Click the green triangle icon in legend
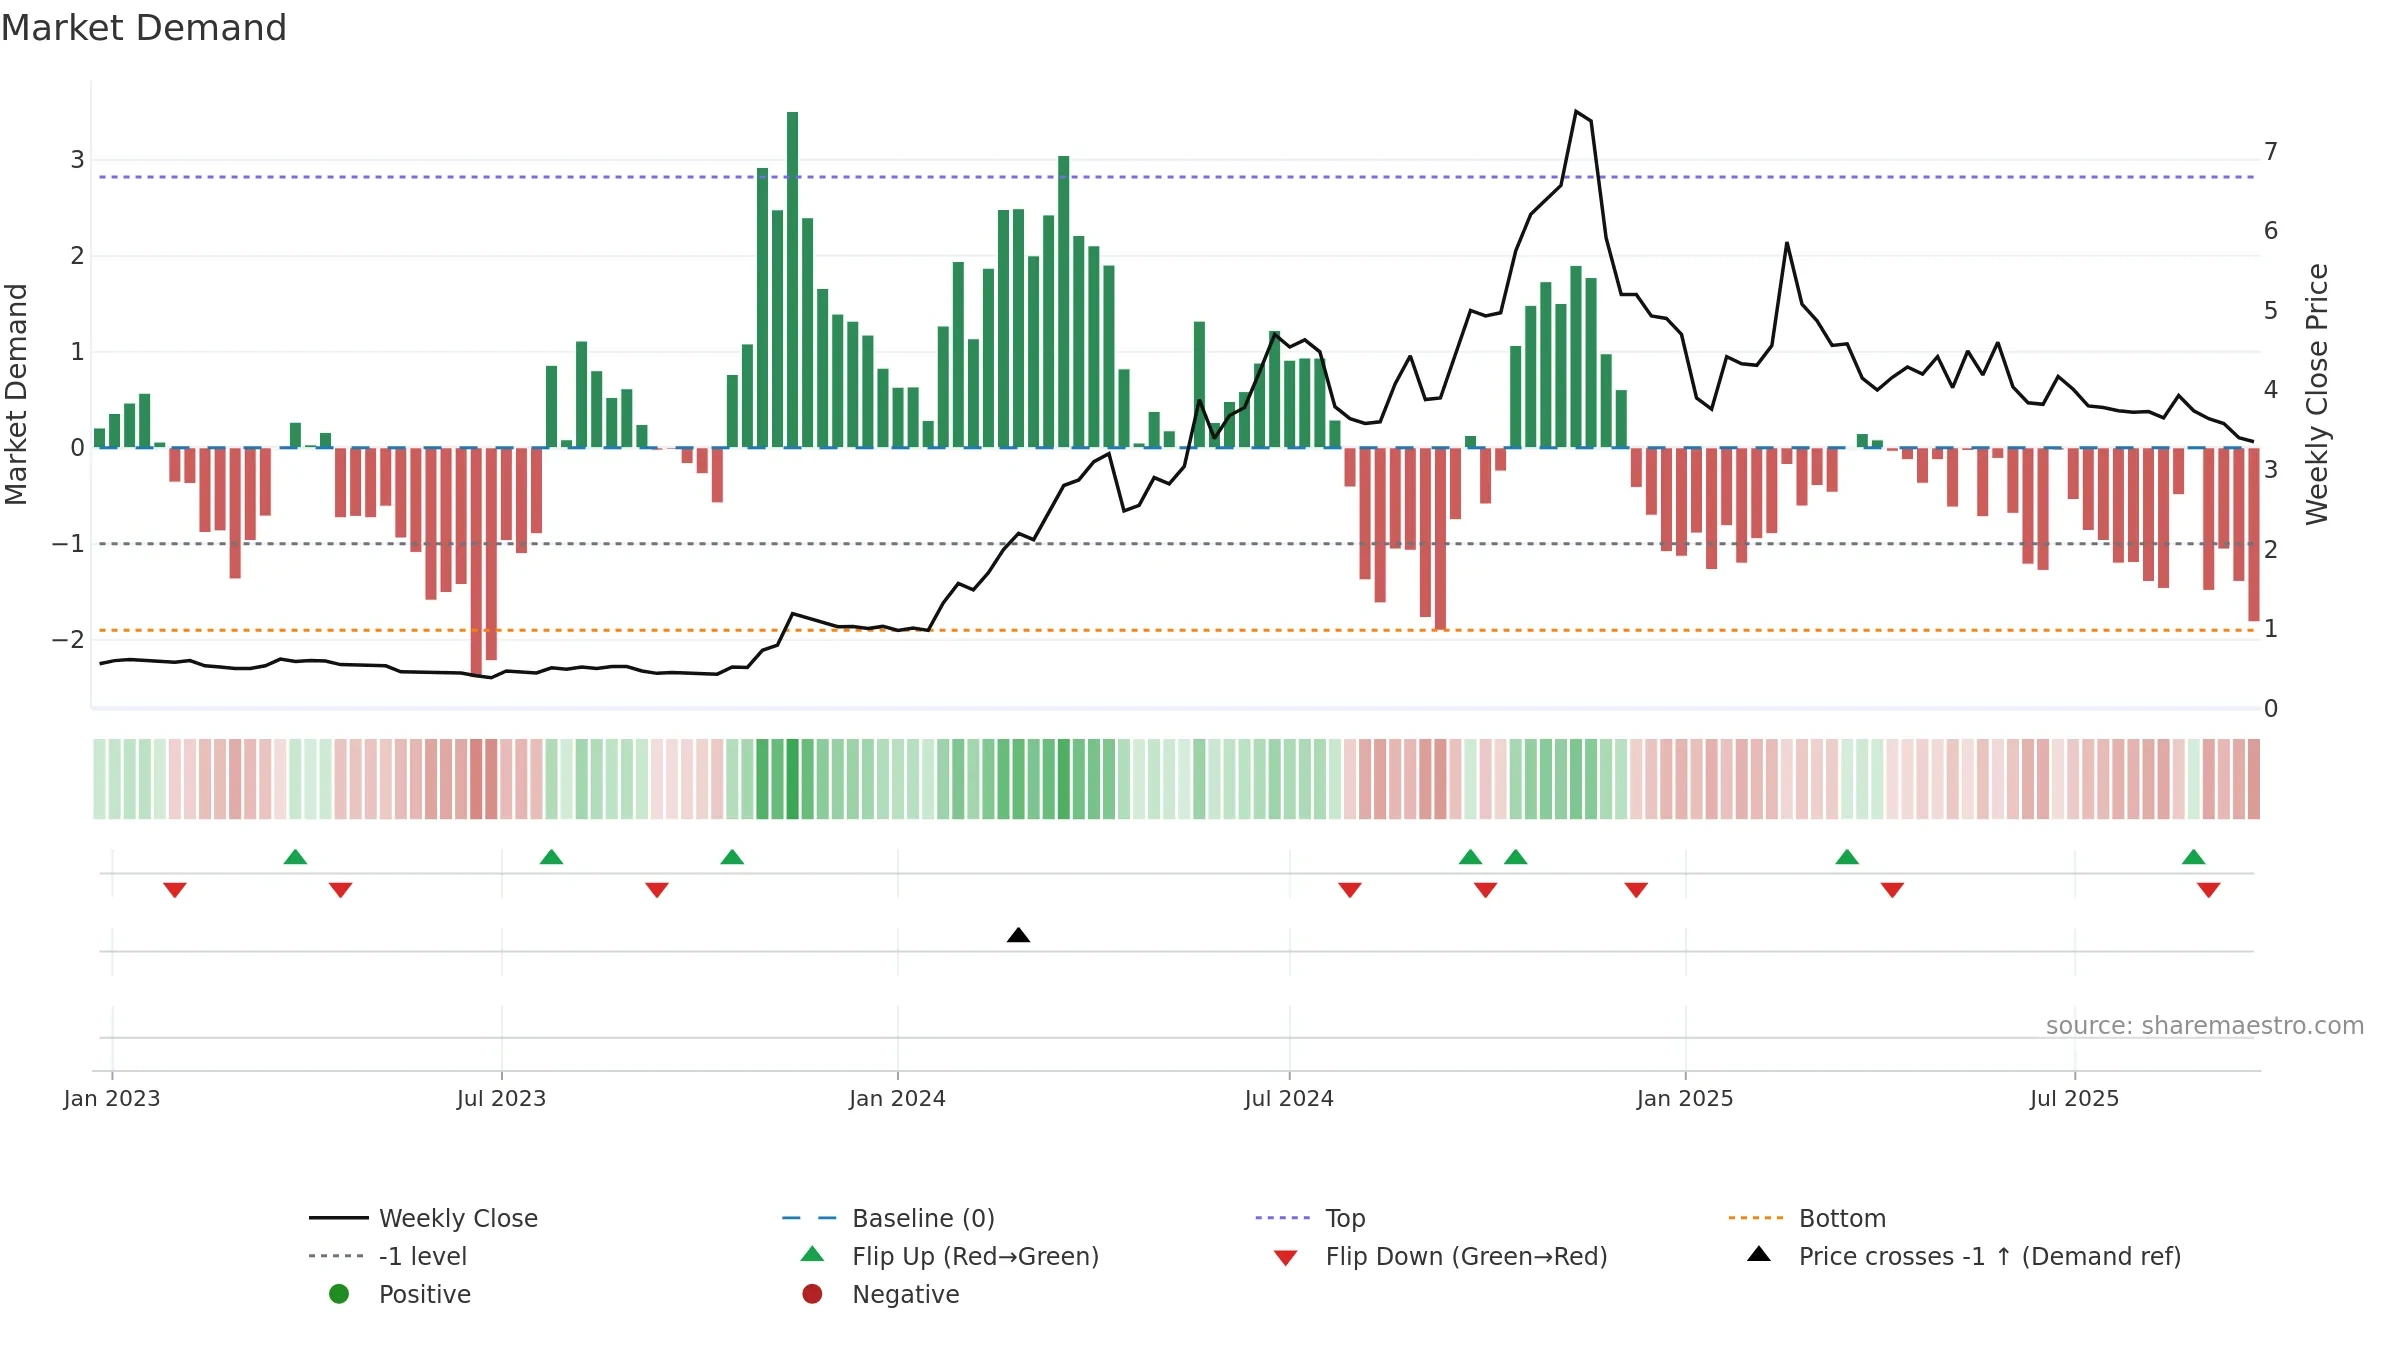This screenshot has width=2400, height=1350. click(813, 1254)
